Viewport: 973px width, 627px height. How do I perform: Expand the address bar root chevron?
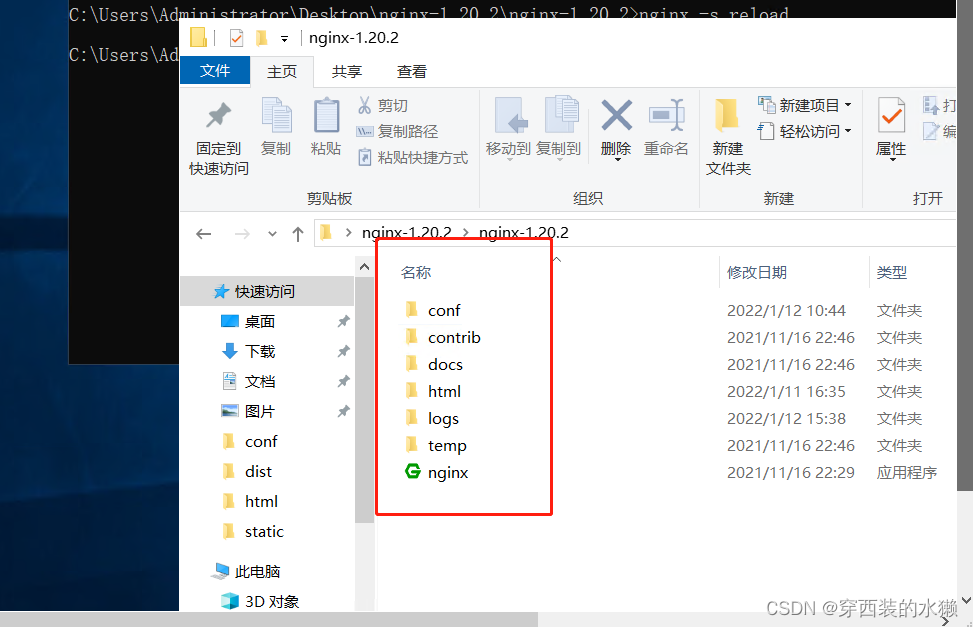tap(349, 233)
